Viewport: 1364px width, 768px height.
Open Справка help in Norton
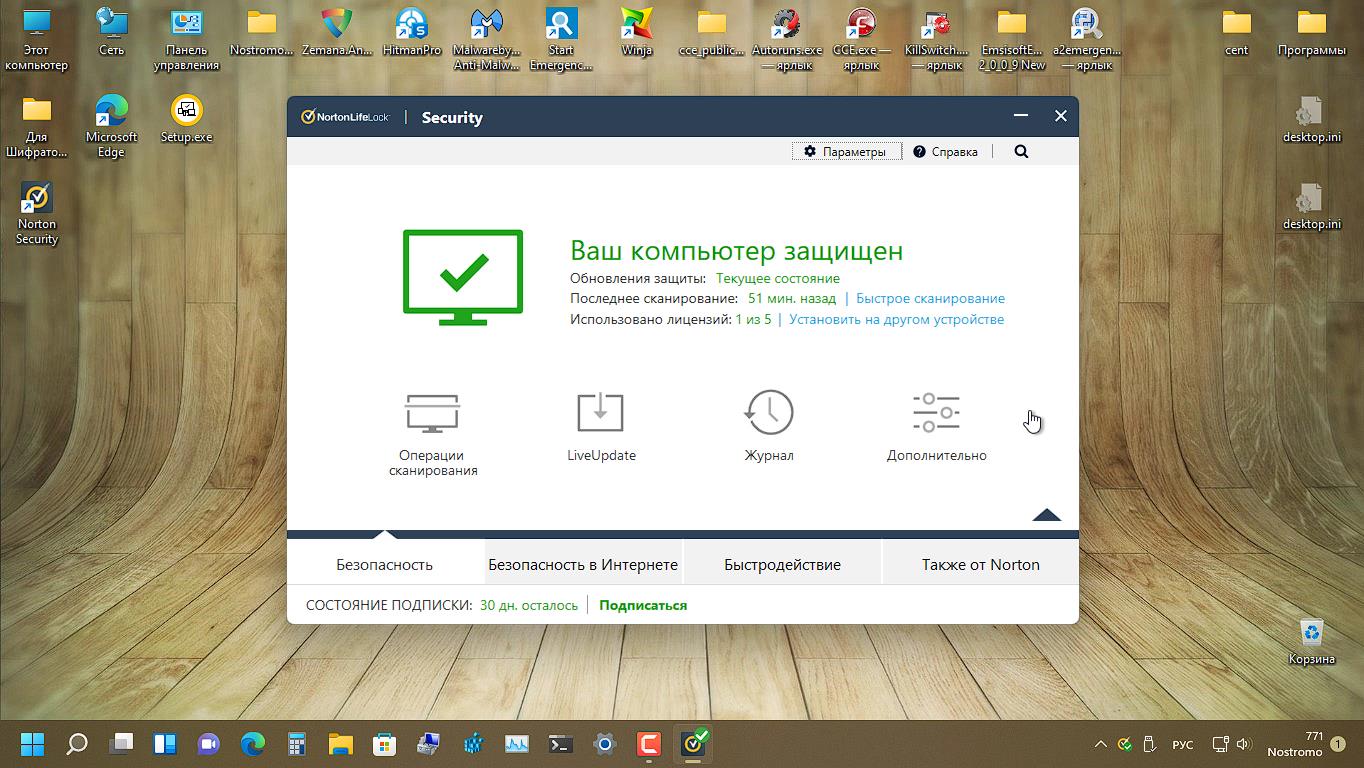(945, 152)
